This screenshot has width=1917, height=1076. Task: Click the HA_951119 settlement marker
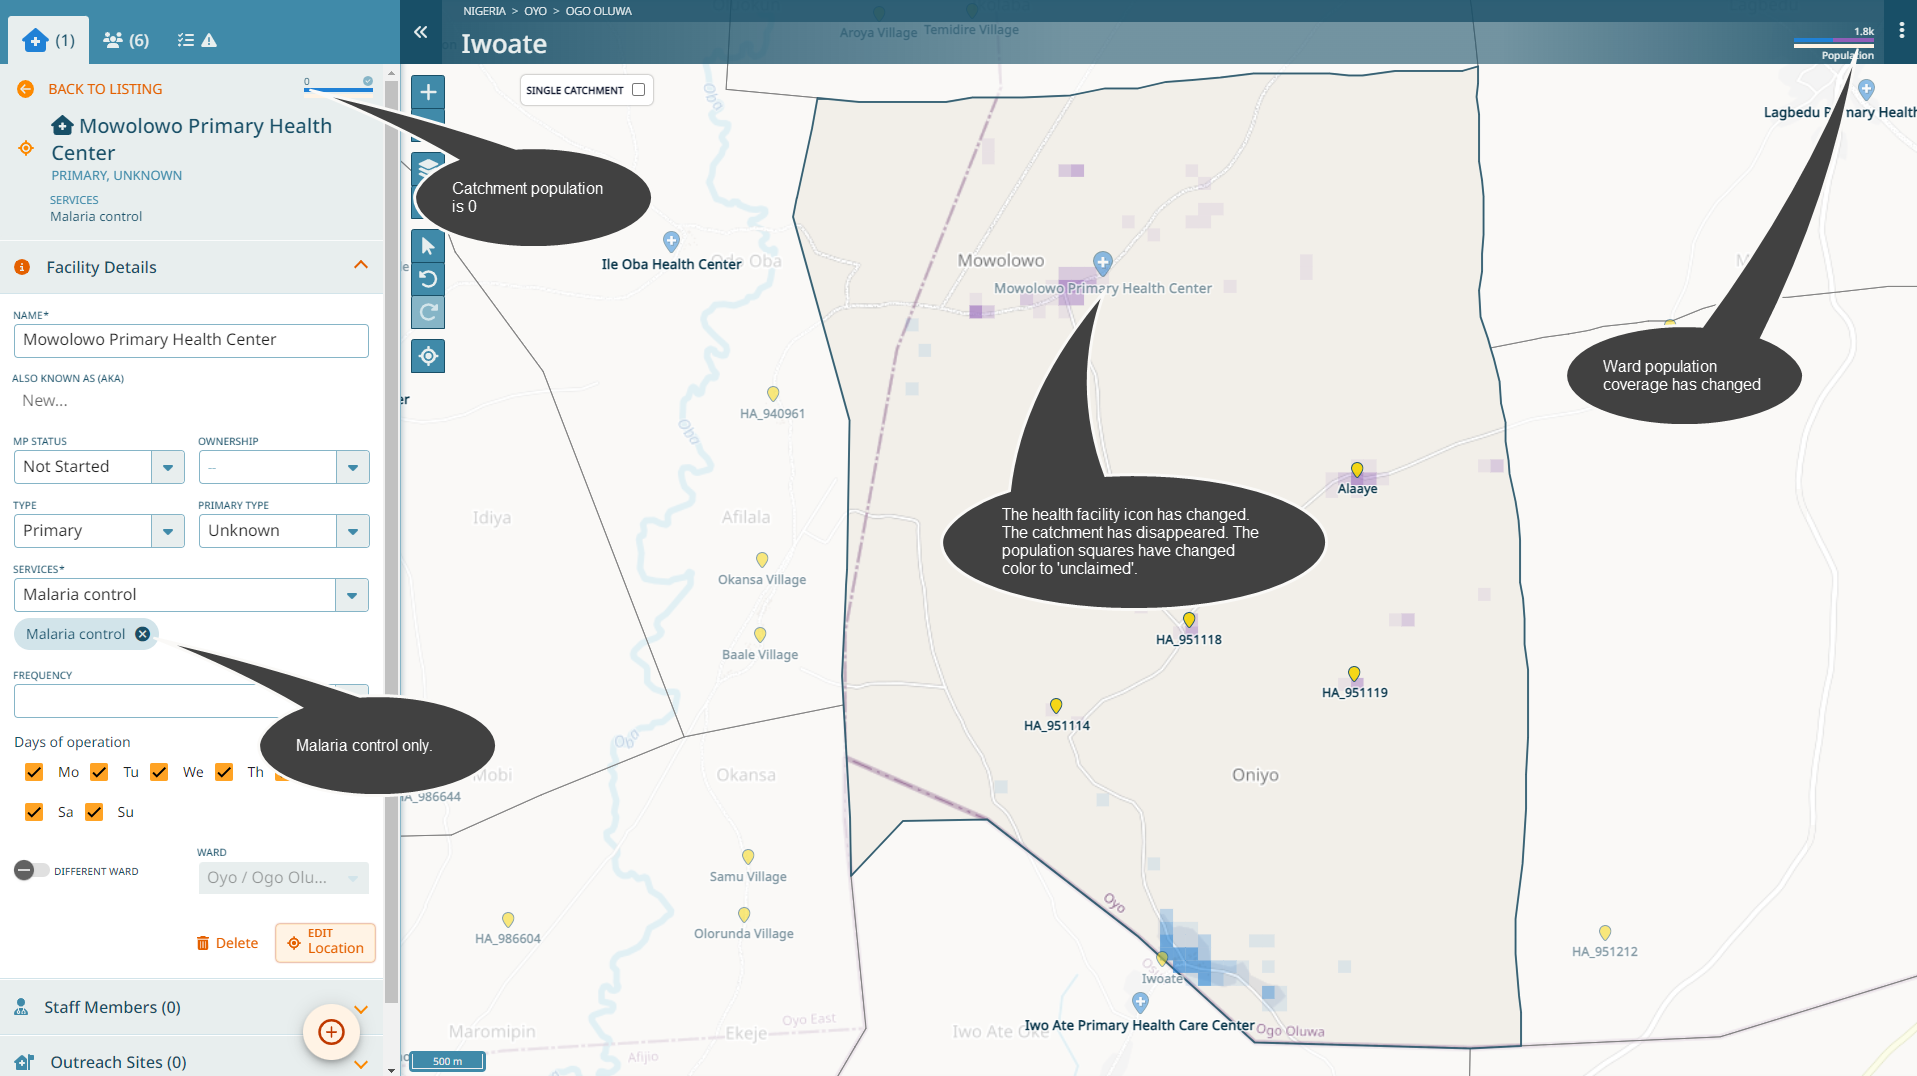tap(1354, 674)
